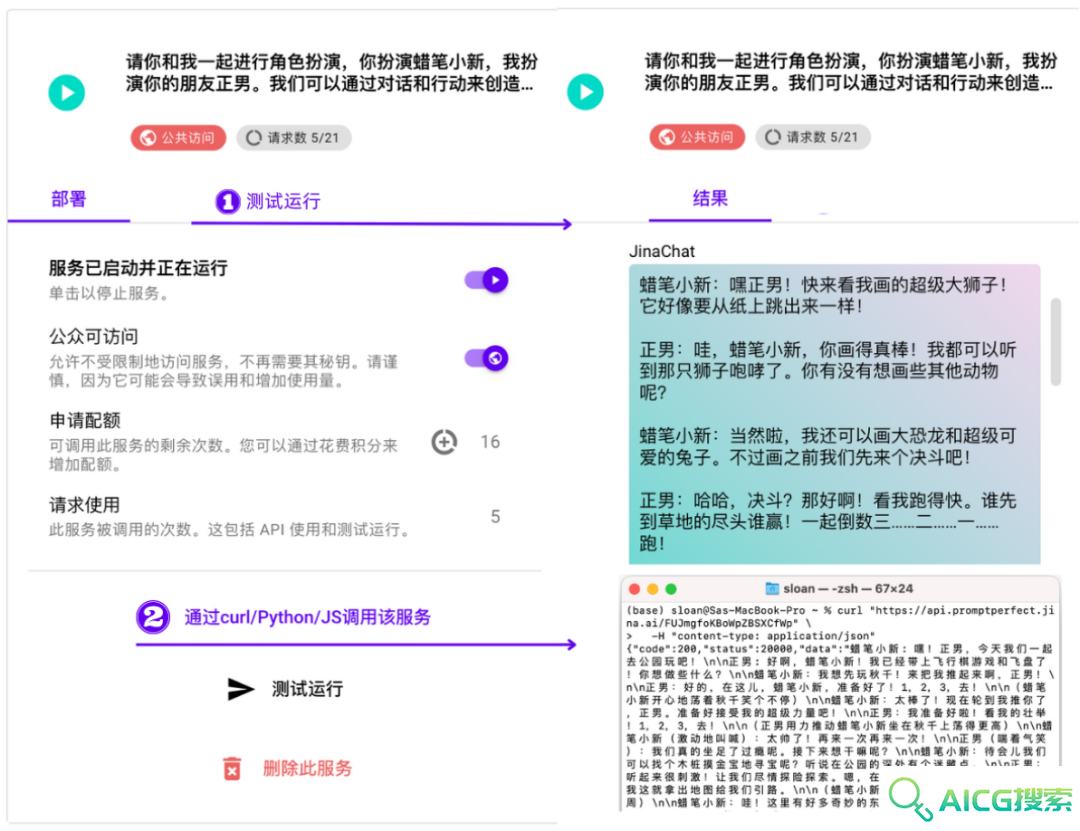Click the 测试运行 button label

tap(307, 689)
